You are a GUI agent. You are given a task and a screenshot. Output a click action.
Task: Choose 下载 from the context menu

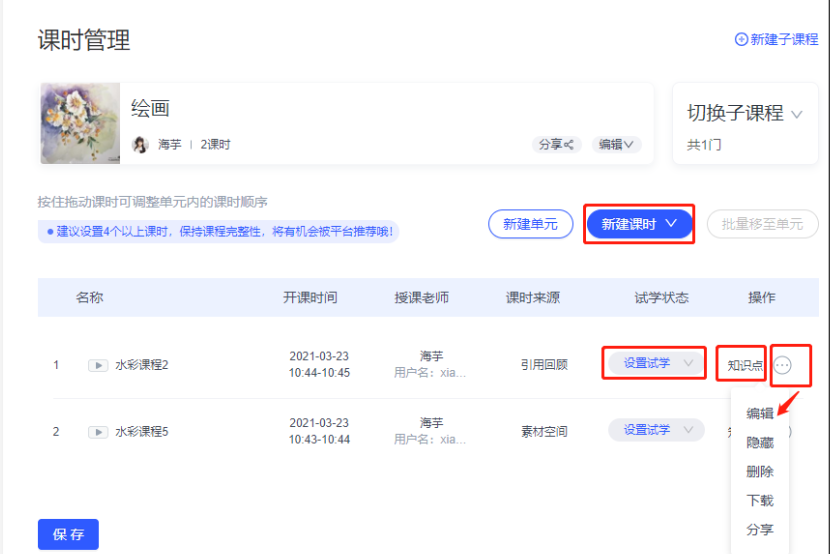tap(760, 501)
